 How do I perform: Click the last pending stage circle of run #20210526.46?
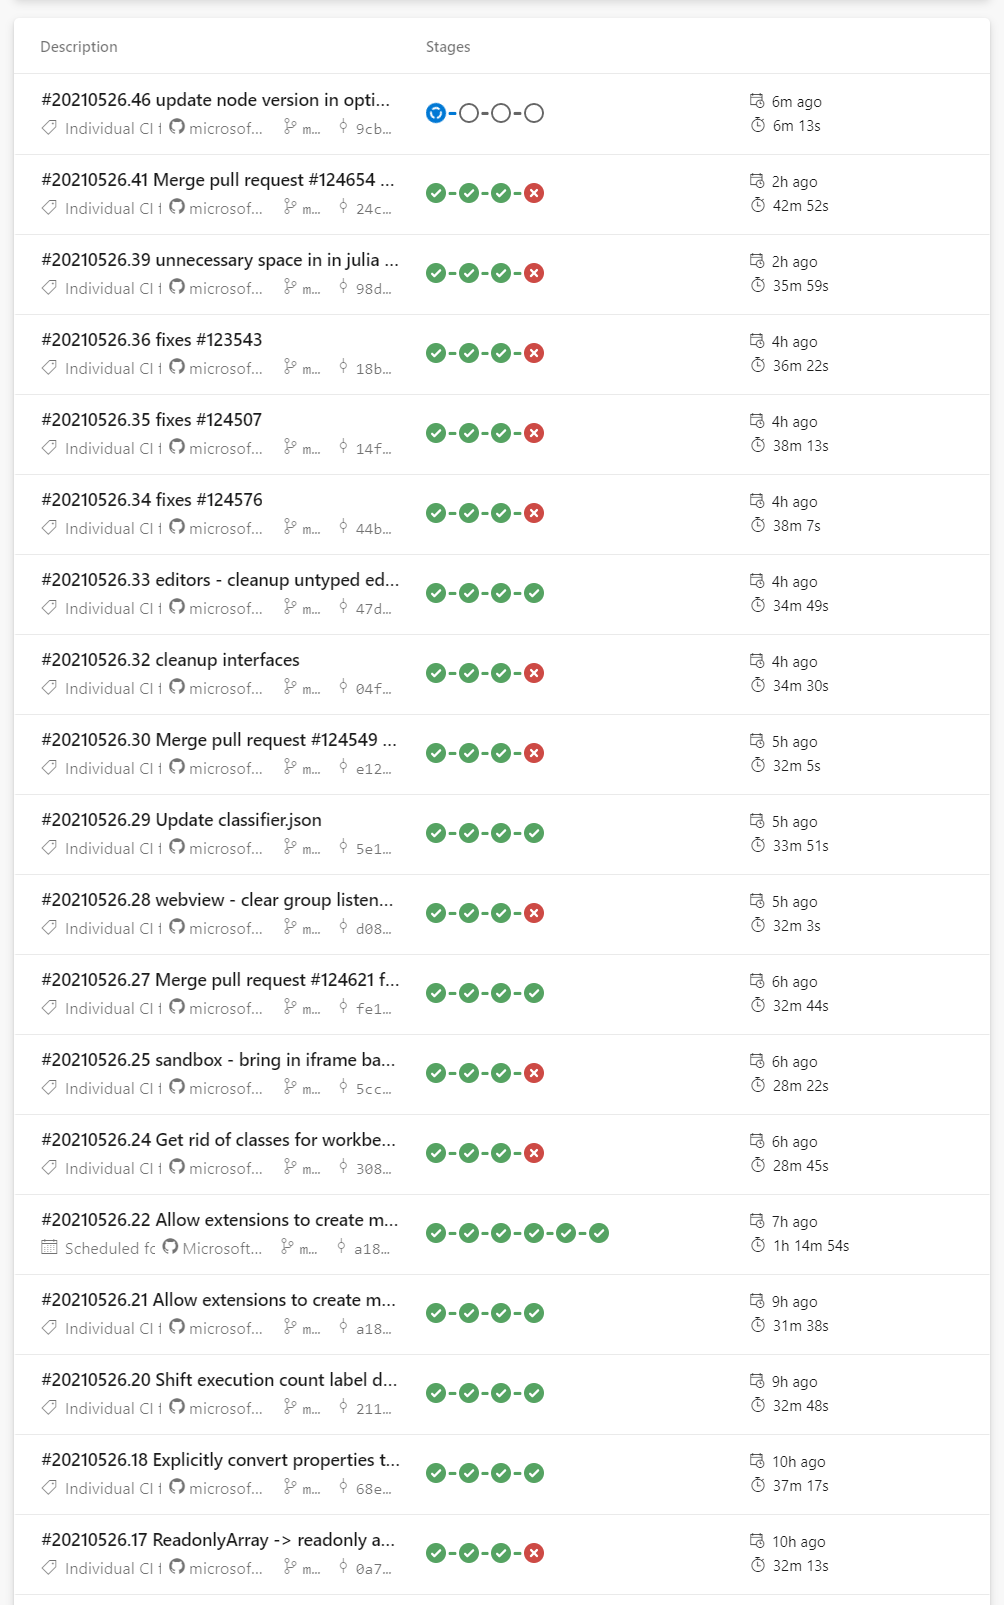coord(534,113)
